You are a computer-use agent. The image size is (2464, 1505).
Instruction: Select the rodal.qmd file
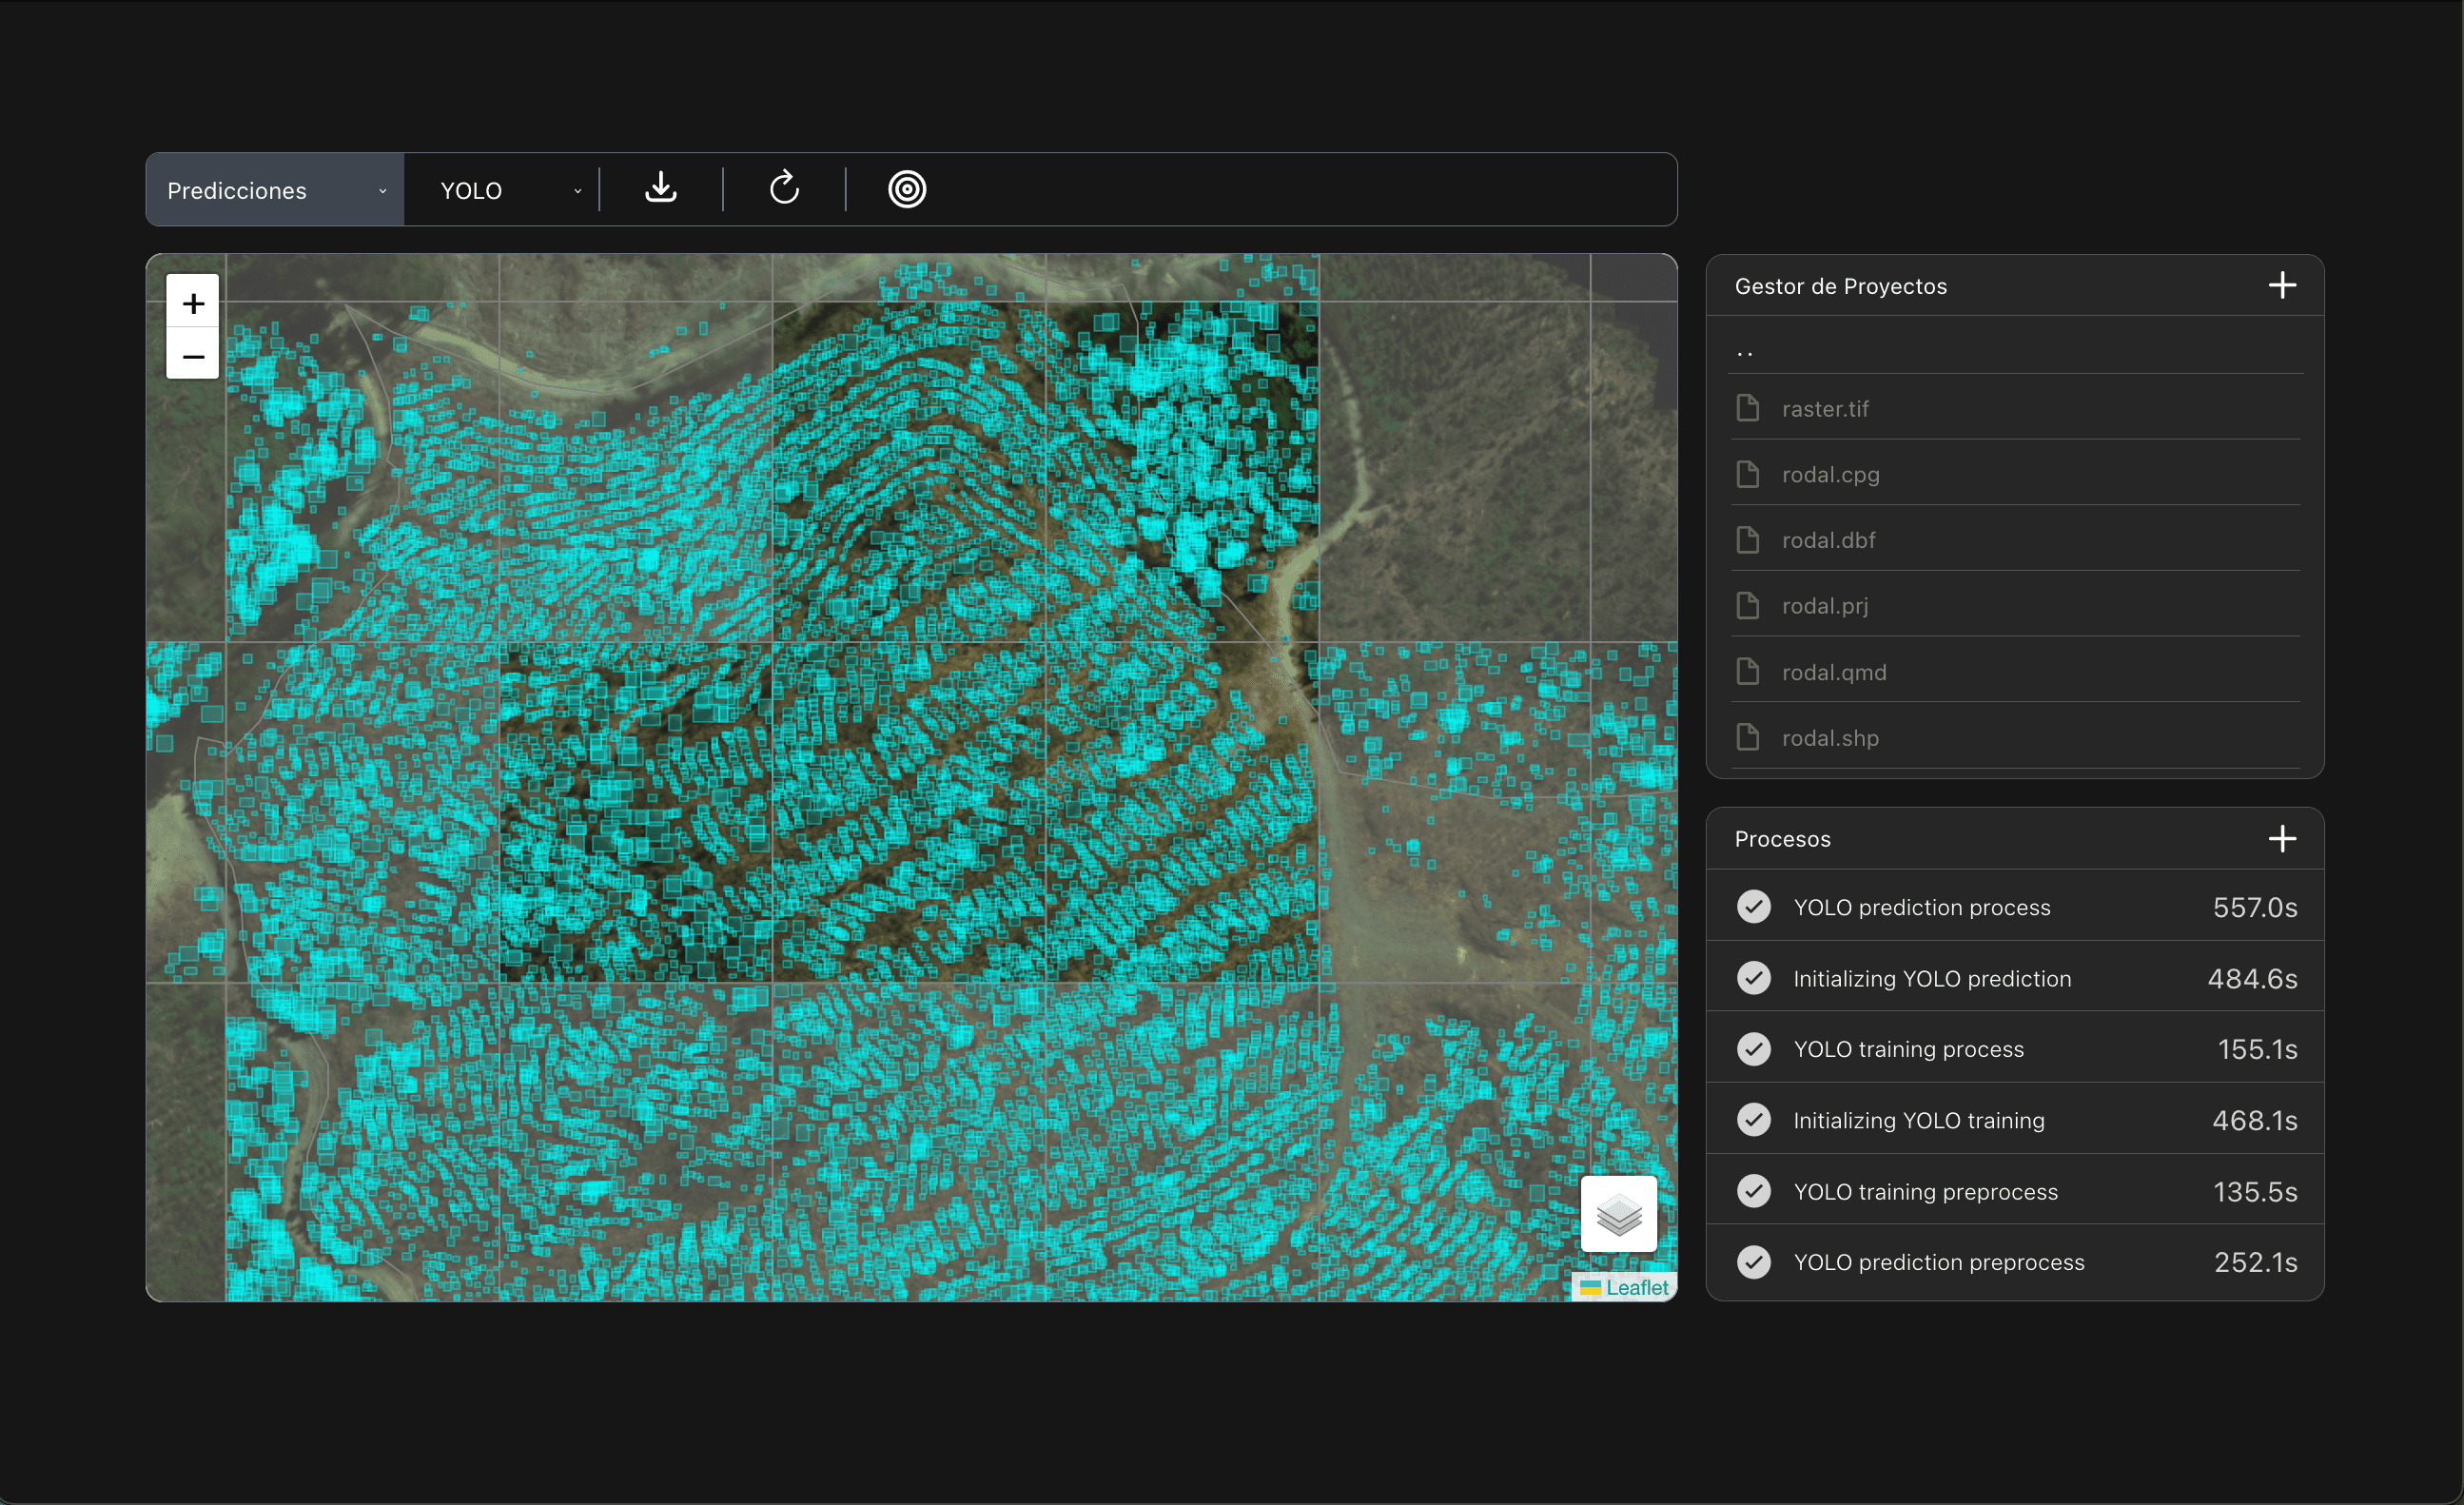1833,672
